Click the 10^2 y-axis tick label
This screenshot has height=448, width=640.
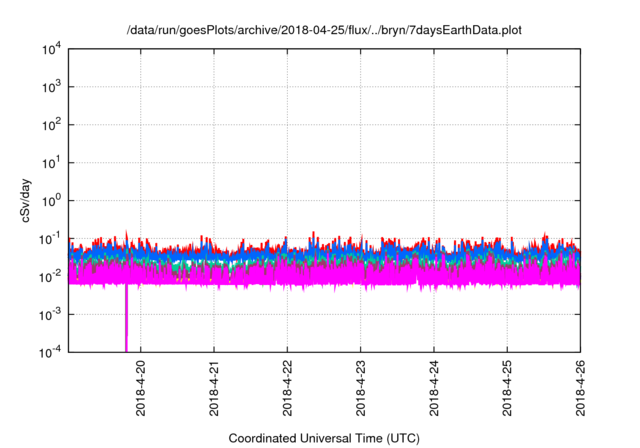coord(51,125)
